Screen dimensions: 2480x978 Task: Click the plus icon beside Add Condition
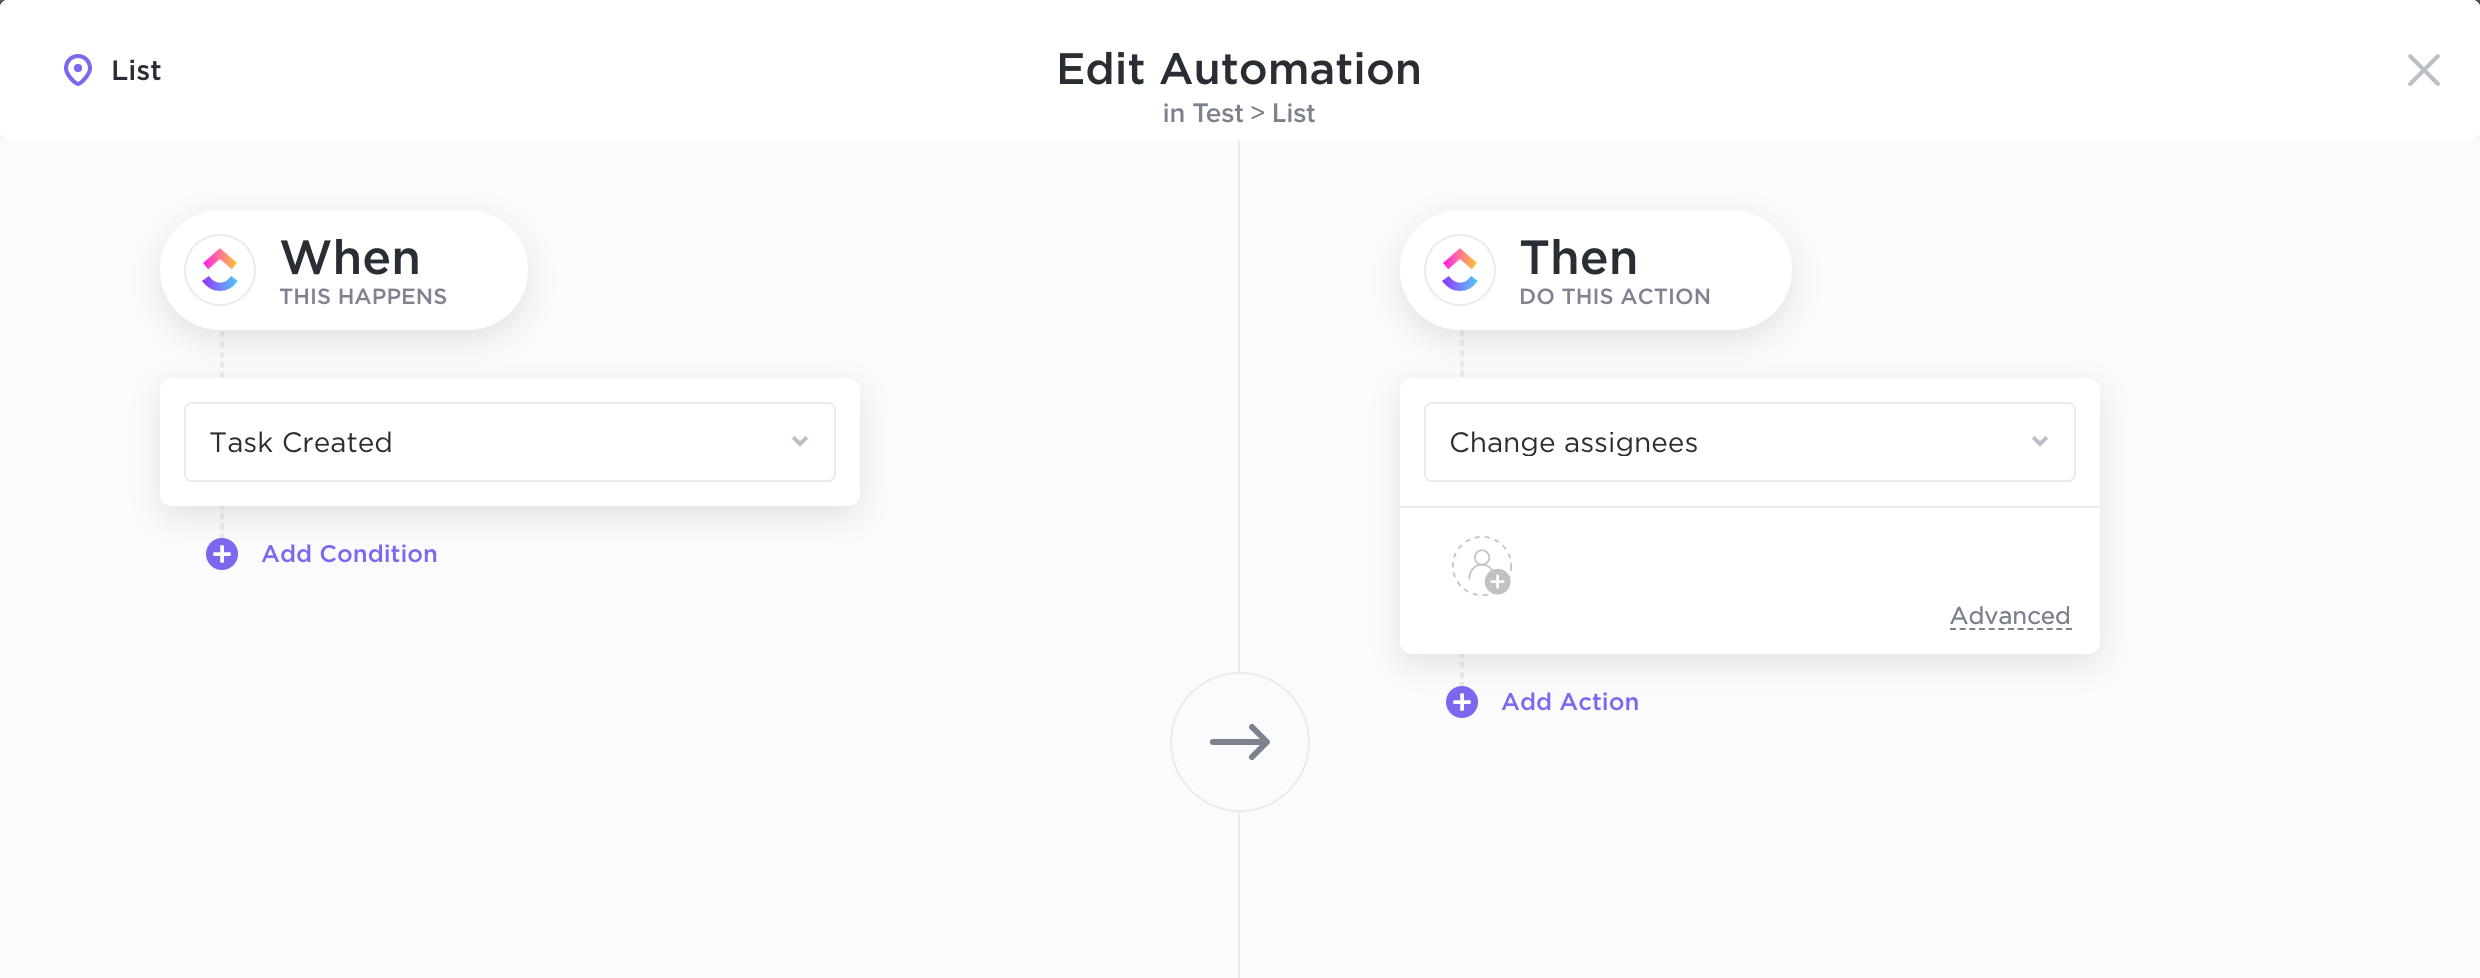tap(222, 554)
